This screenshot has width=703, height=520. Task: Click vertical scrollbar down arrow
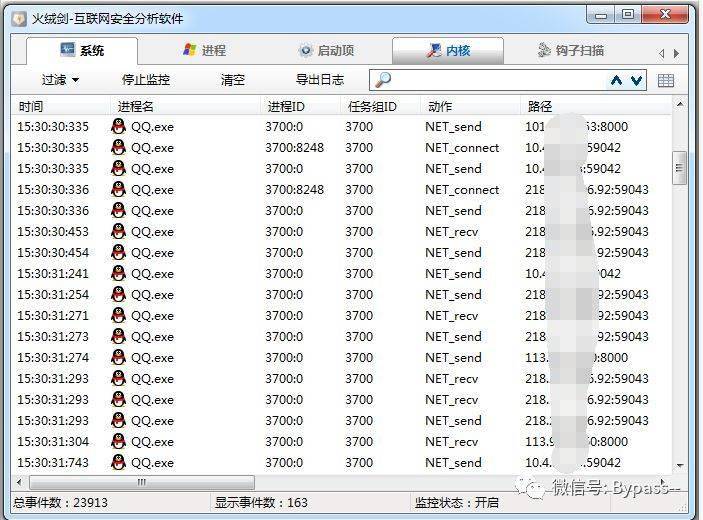pyautogui.click(x=680, y=466)
